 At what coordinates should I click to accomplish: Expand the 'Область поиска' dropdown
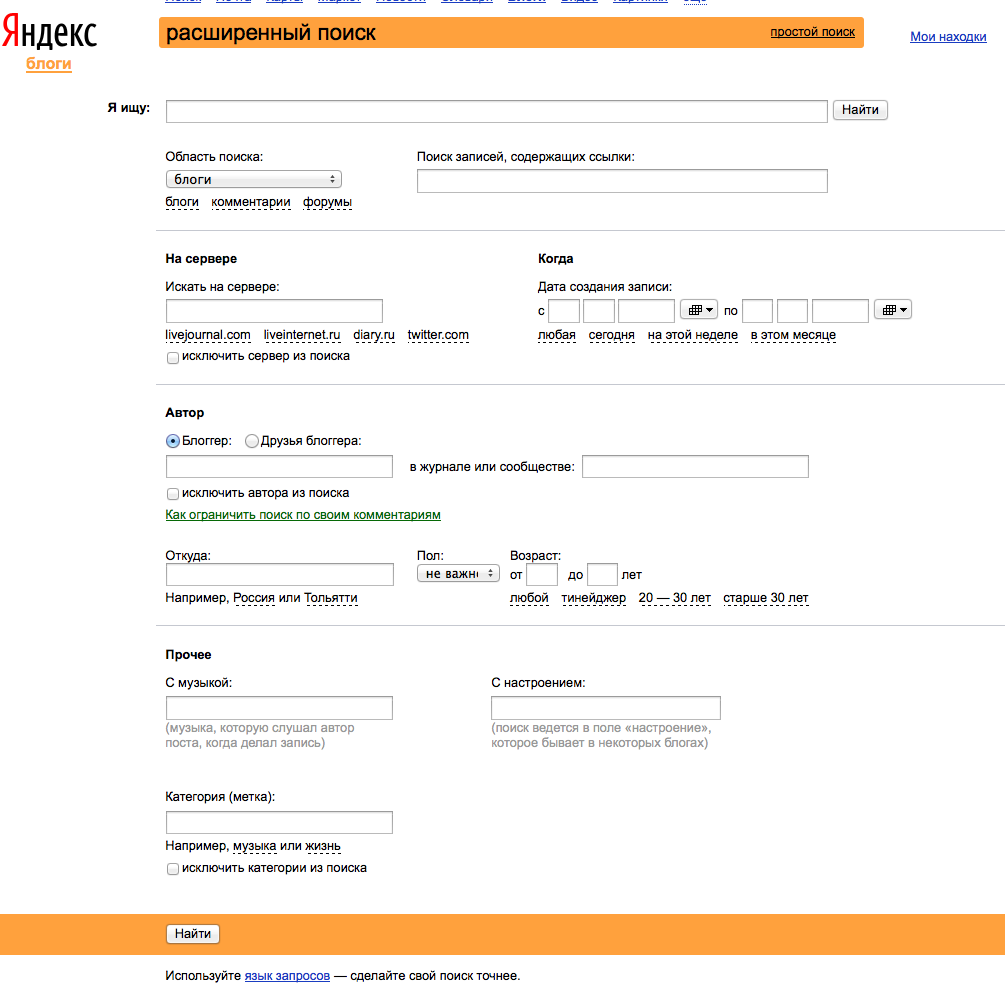pos(253,179)
